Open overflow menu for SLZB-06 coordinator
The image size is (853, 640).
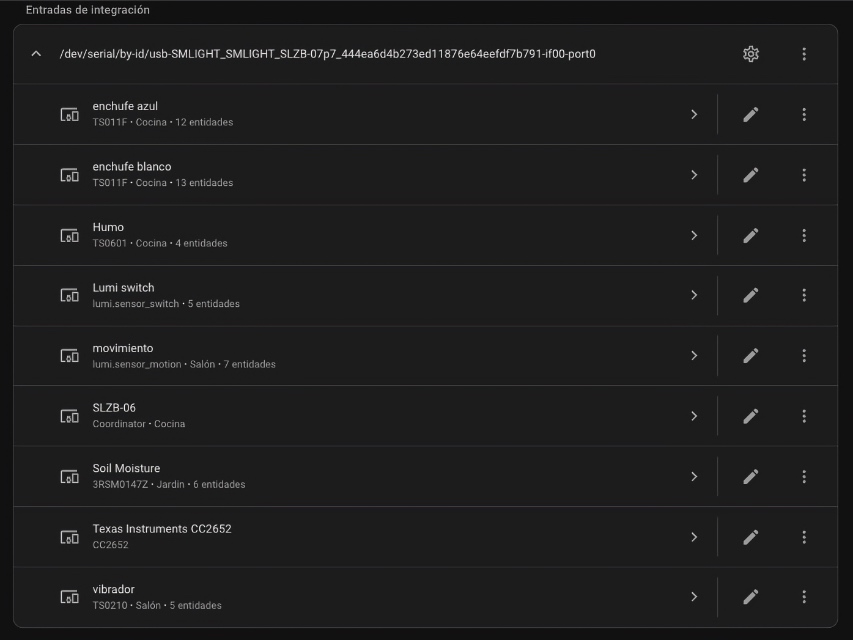(x=804, y=416)
